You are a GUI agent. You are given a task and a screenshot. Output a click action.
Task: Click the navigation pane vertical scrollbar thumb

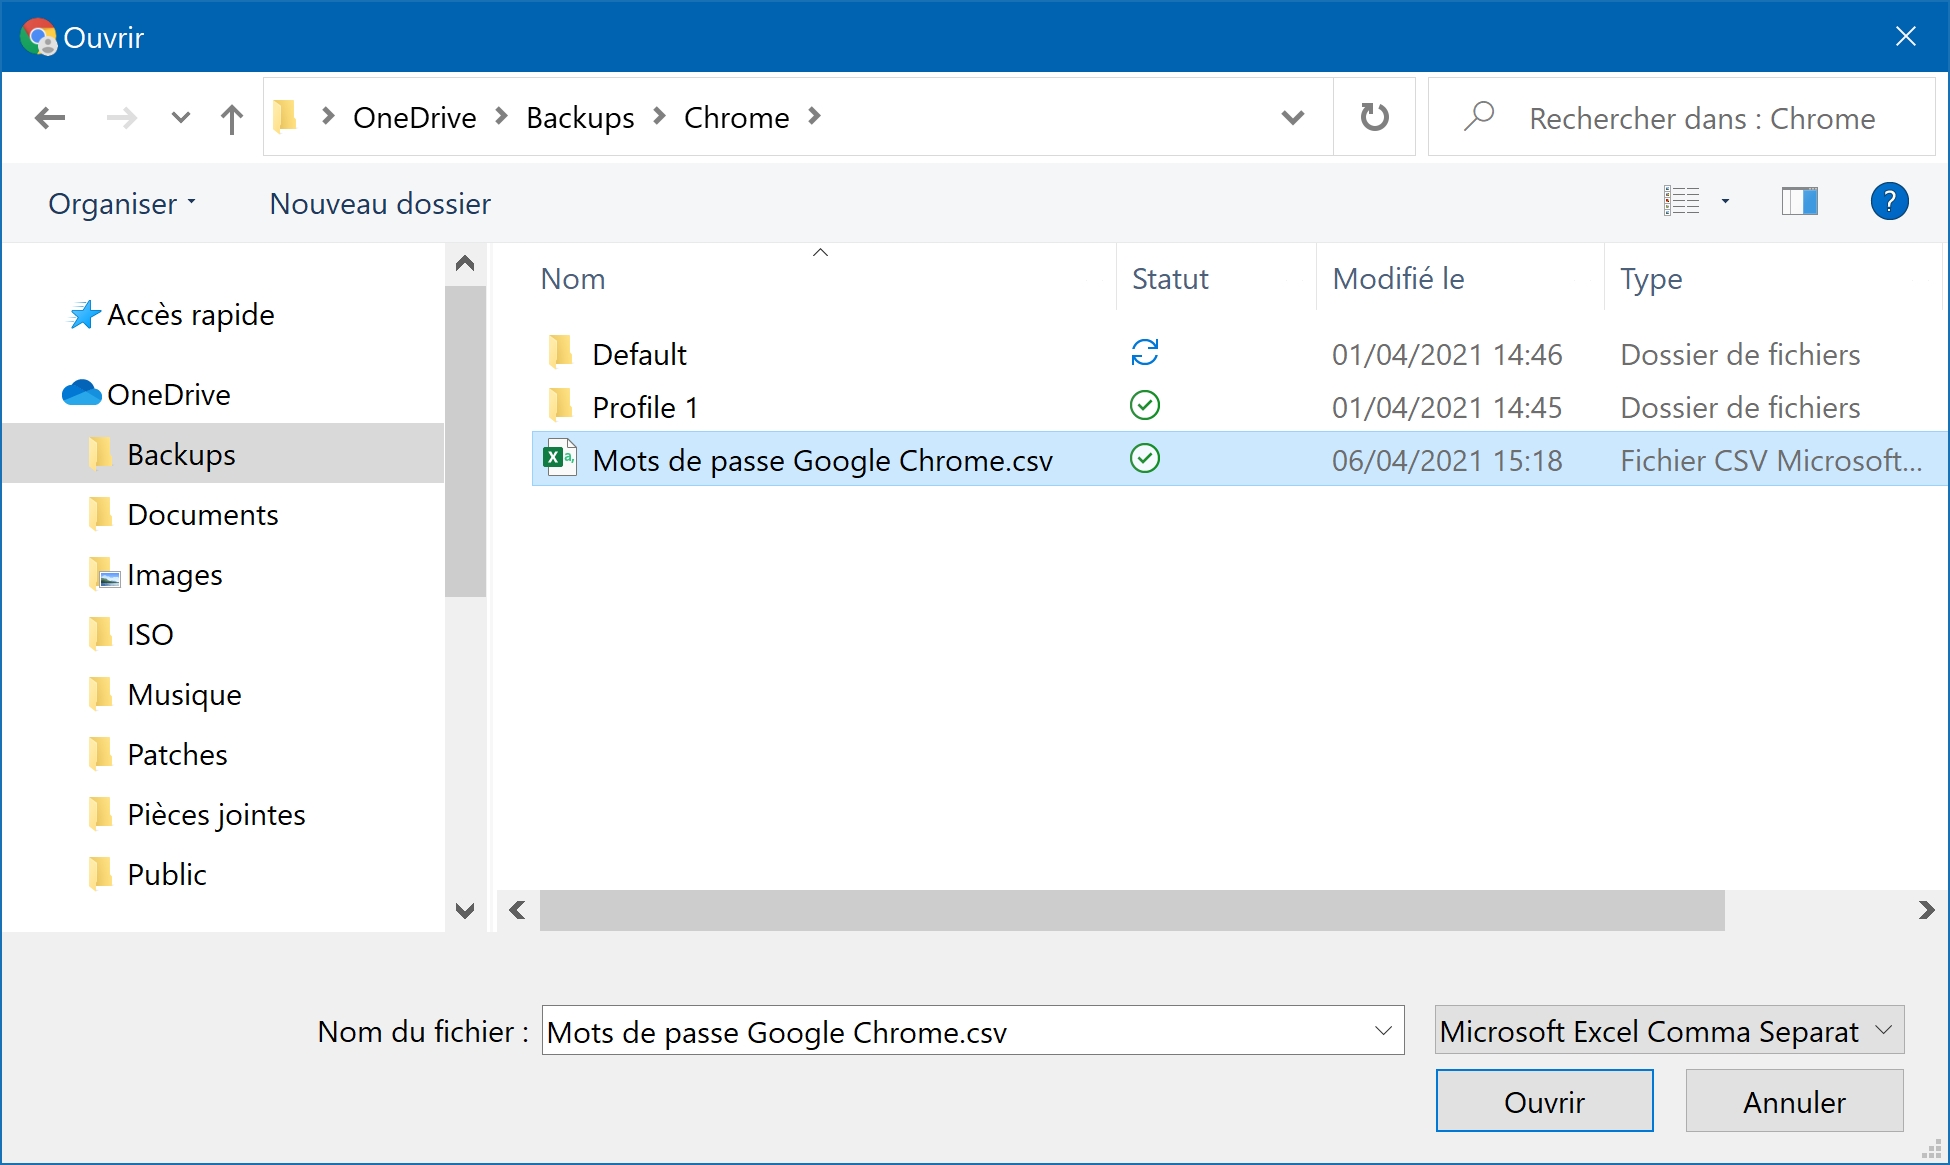[465, 440]
